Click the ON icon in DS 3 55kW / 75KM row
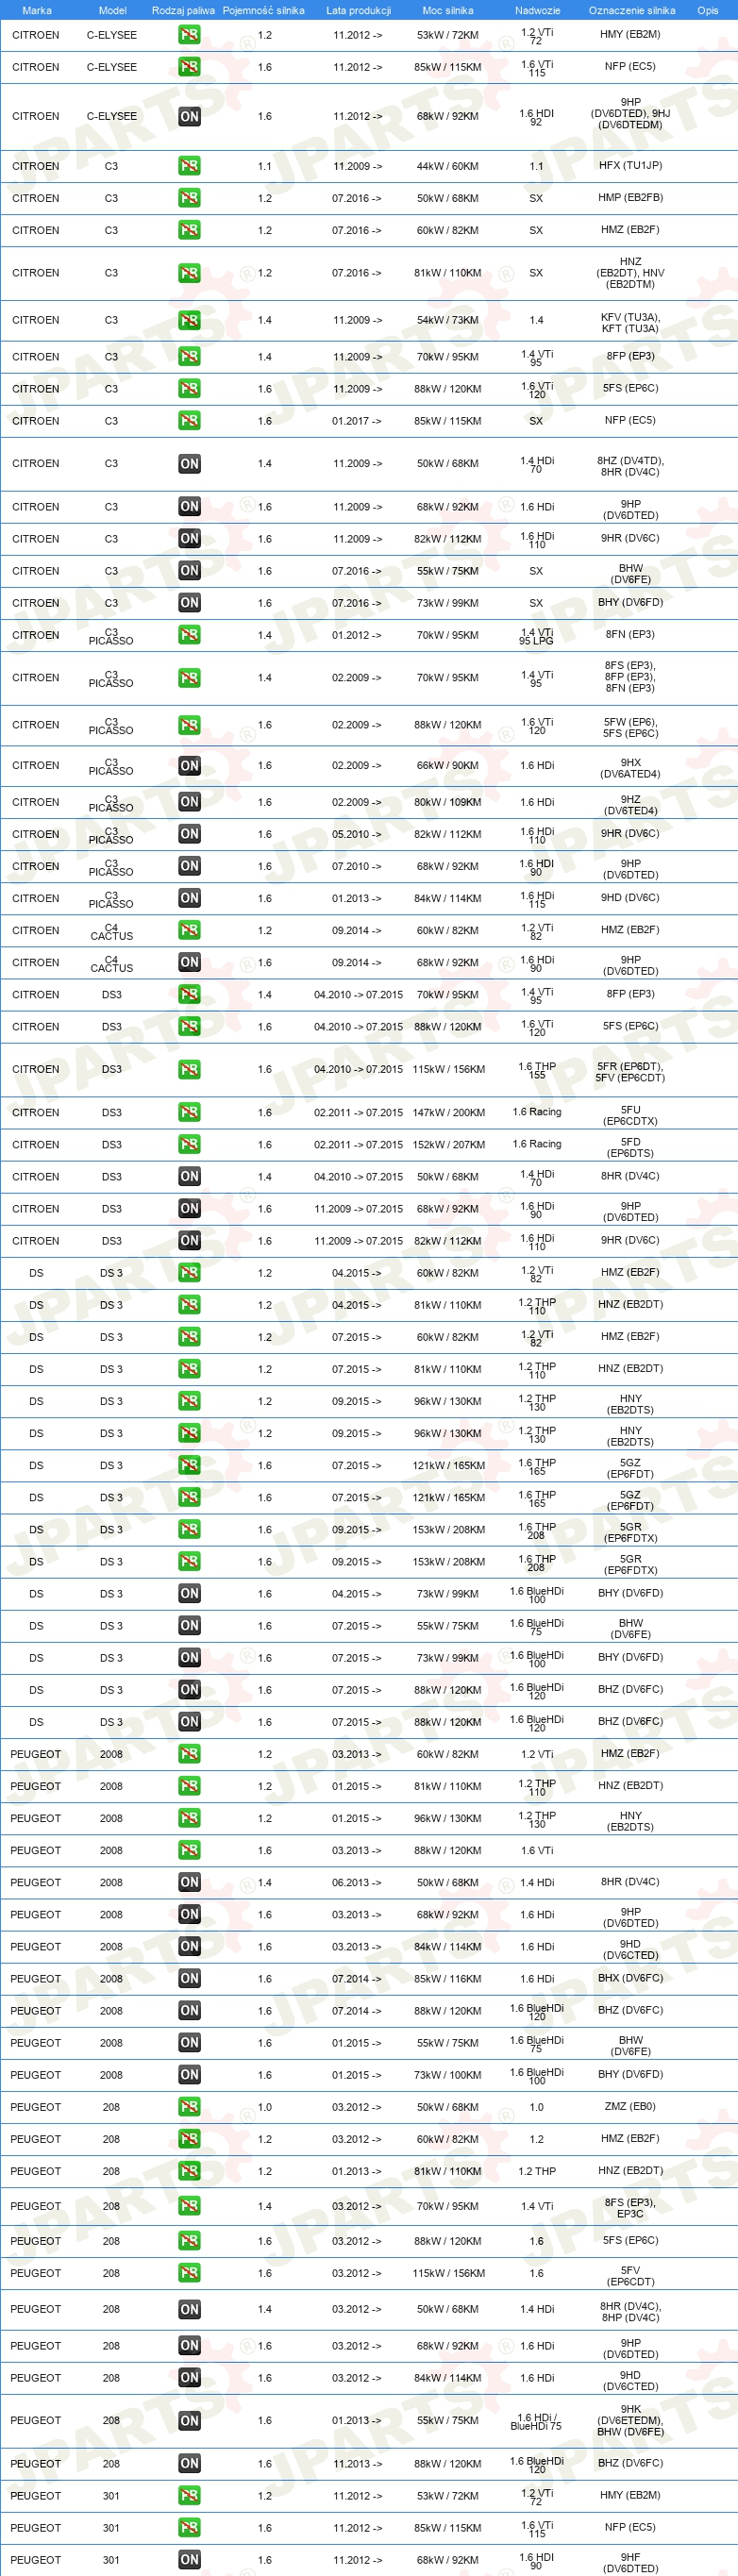The image size is (738, 2576). pyautogui.click(x=189, y=1626)
